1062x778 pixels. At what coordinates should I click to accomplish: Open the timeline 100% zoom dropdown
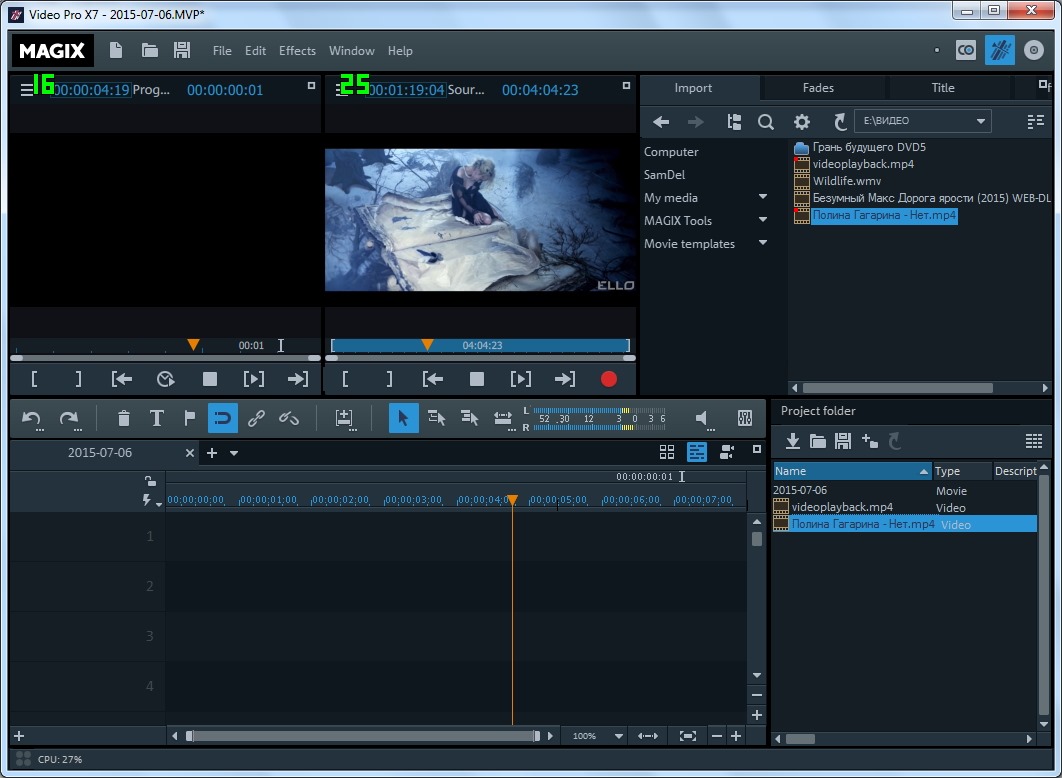coord(619,736)
